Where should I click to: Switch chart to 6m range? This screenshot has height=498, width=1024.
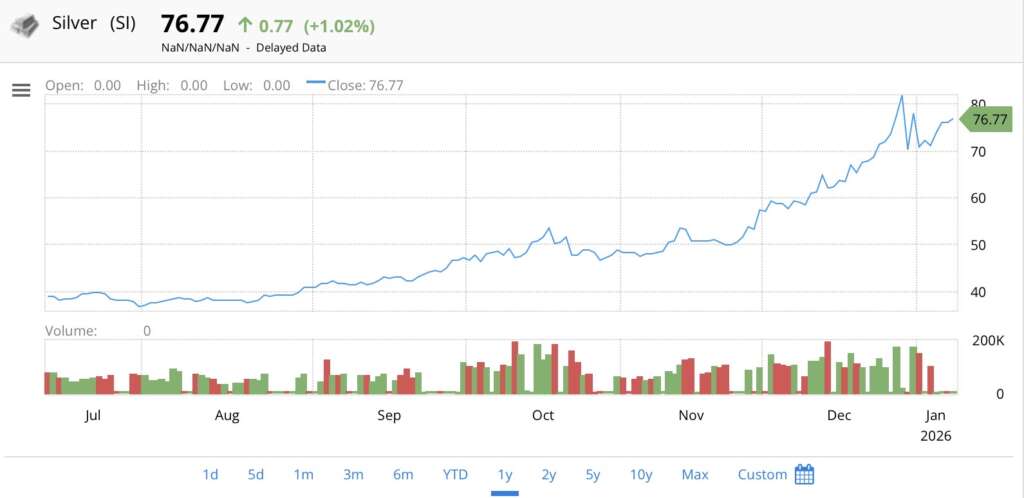click(403, 474)
